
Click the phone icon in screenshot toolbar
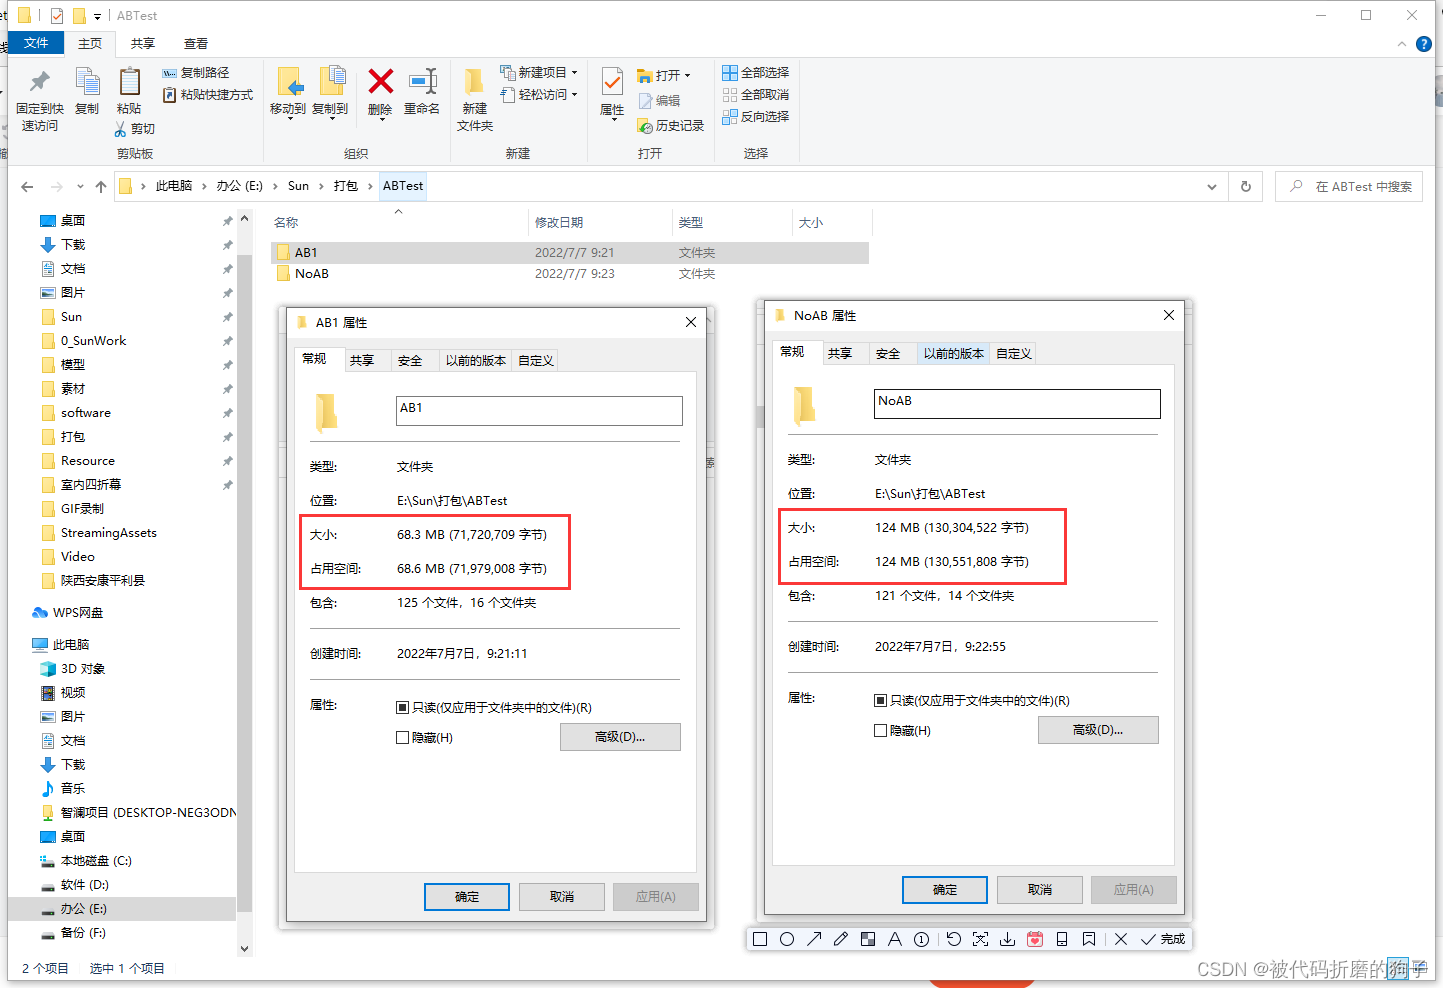(x=1062, y=939)
